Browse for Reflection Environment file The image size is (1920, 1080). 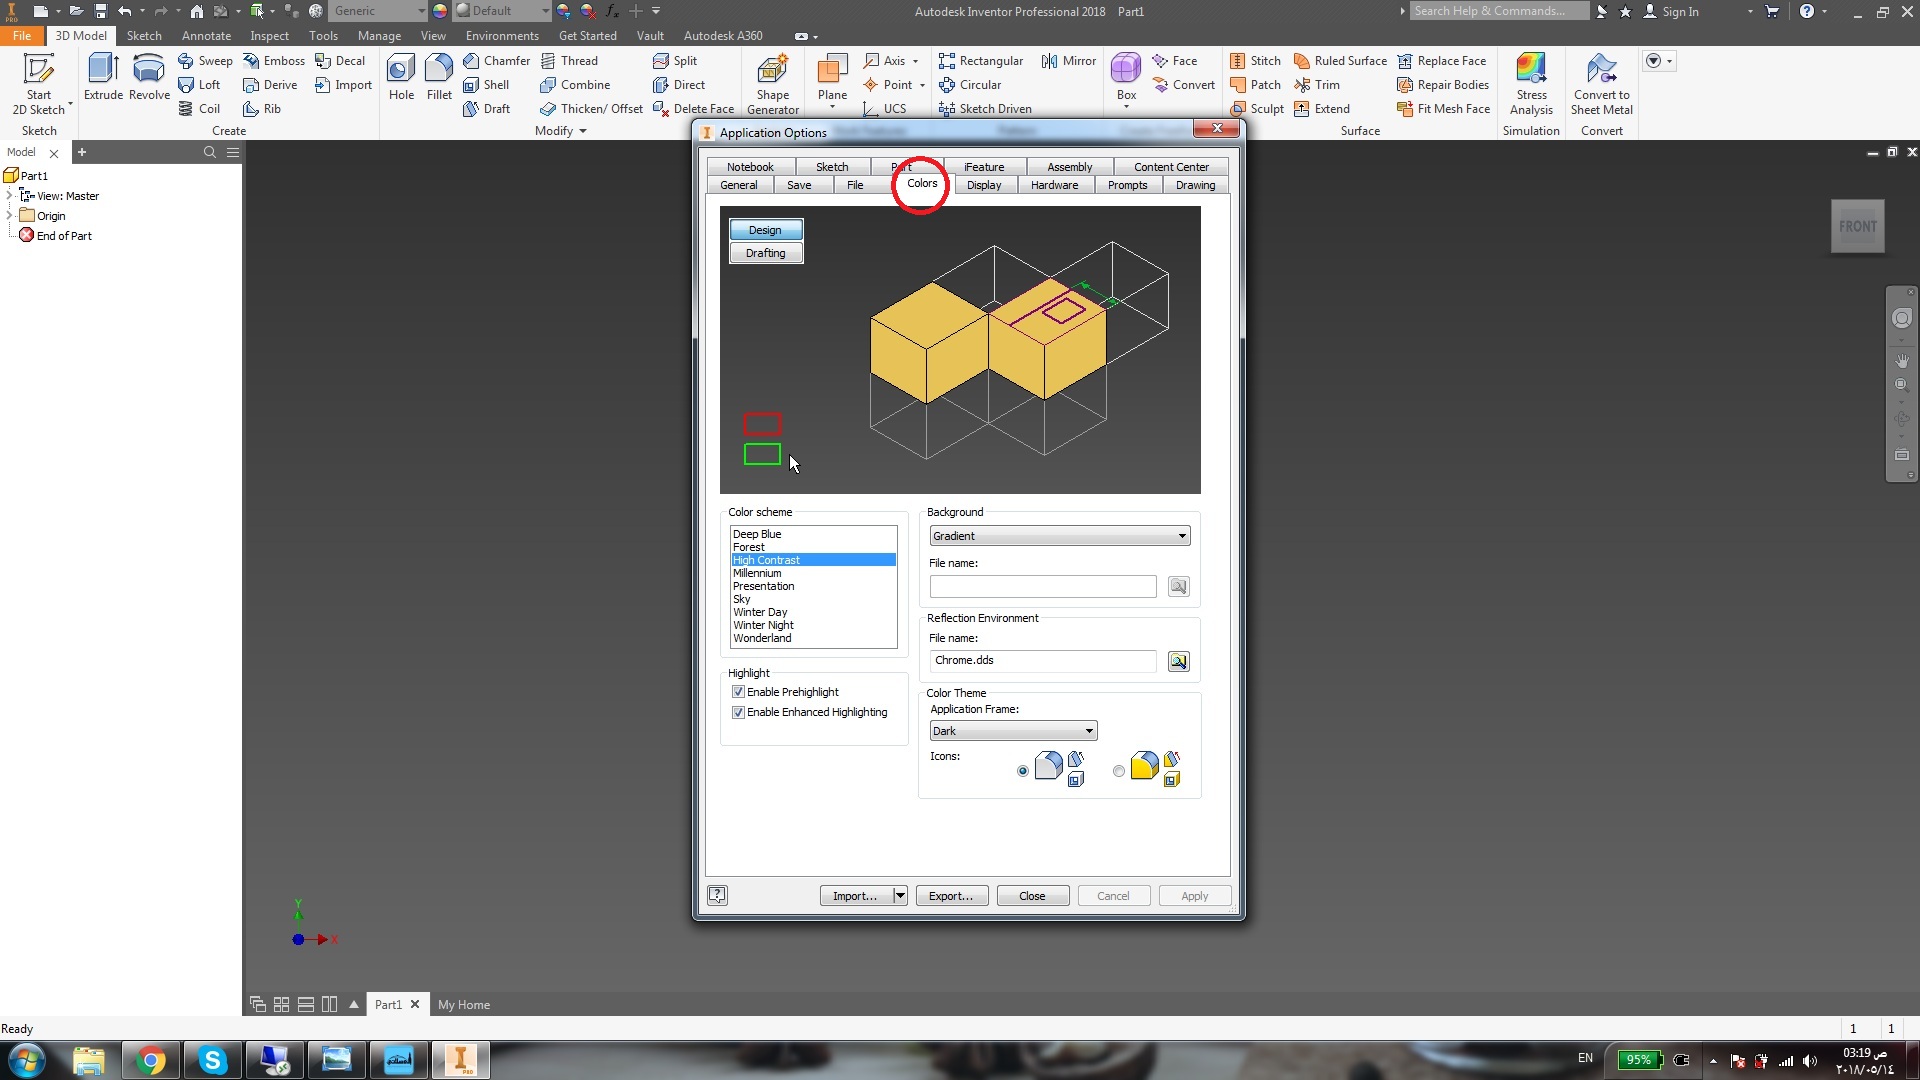(x=1178, y=662)
